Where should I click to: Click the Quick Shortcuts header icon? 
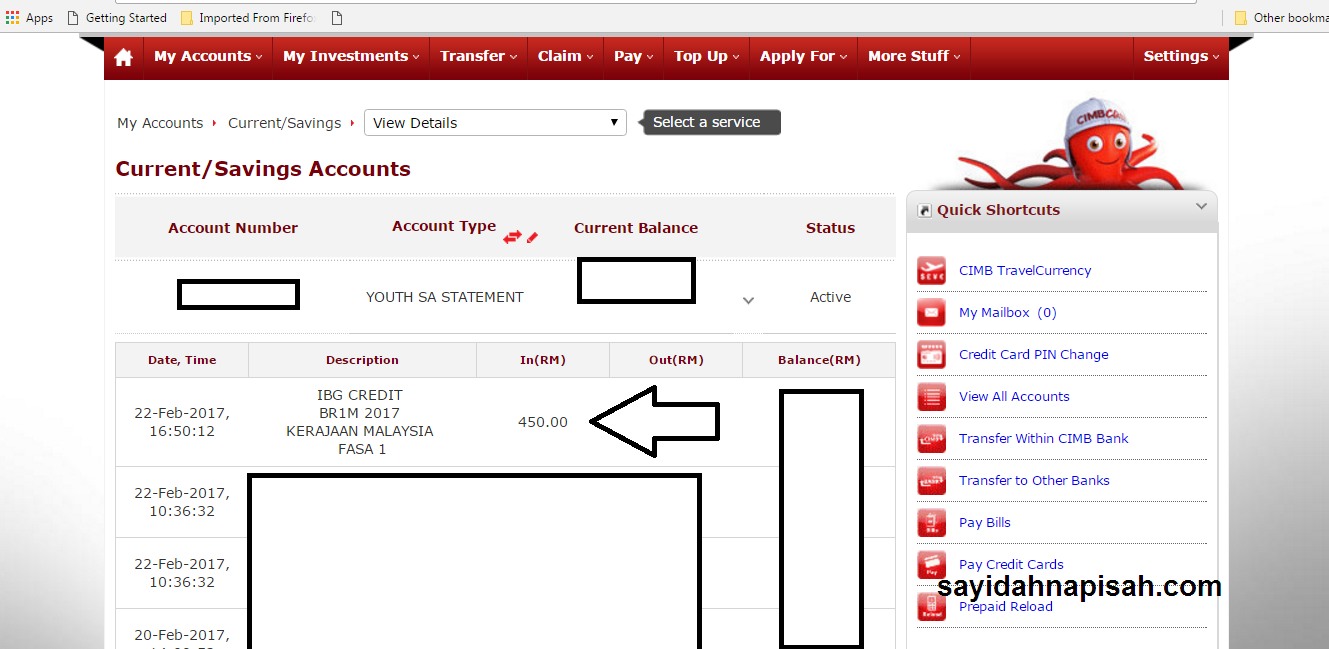pos(923,211)
